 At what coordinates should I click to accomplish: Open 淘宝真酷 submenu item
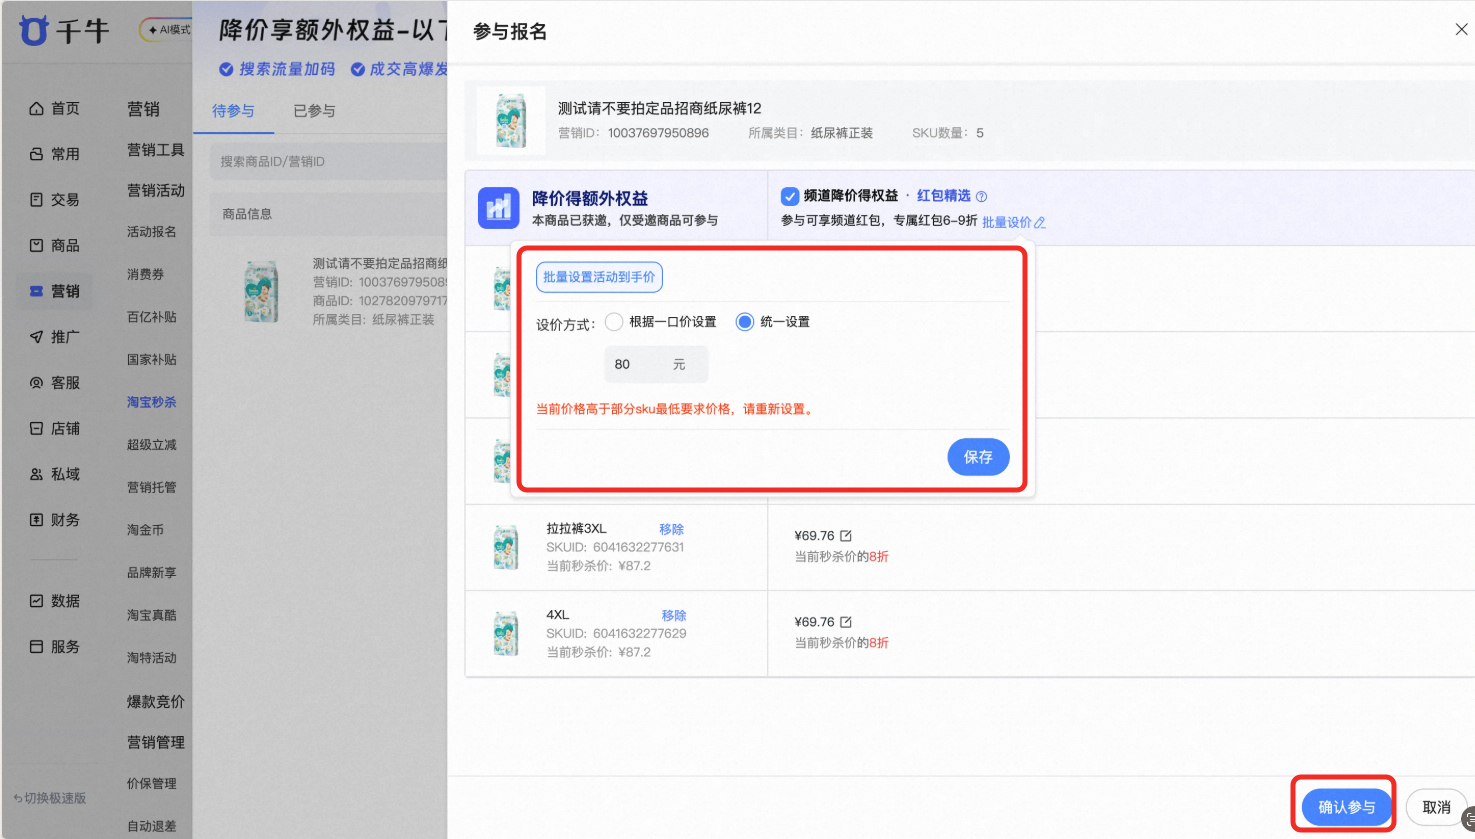pos(152,615)
